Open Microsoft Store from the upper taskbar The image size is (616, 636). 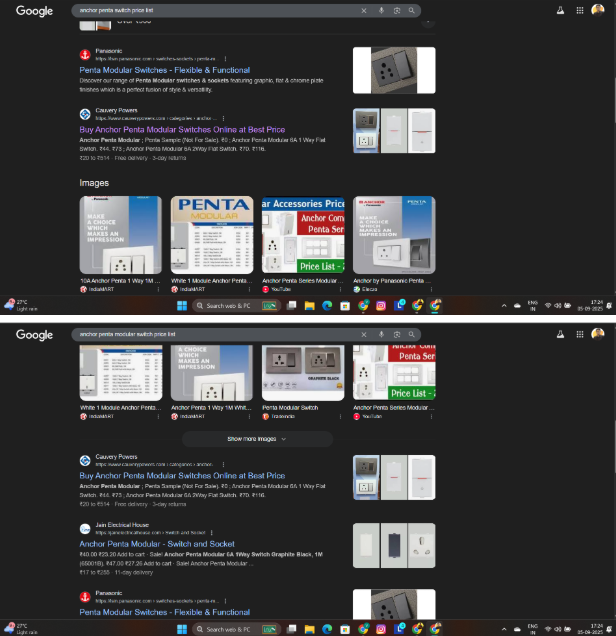click(345, 306)
